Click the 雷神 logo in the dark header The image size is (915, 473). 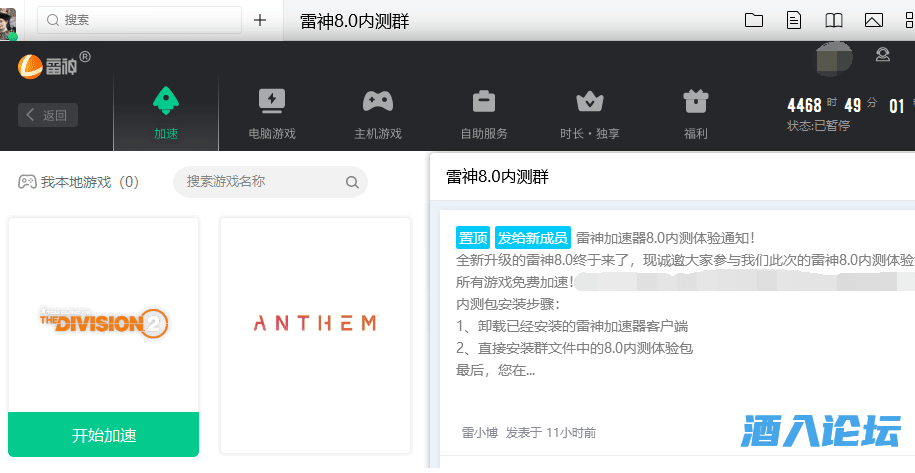click(54, 66)
